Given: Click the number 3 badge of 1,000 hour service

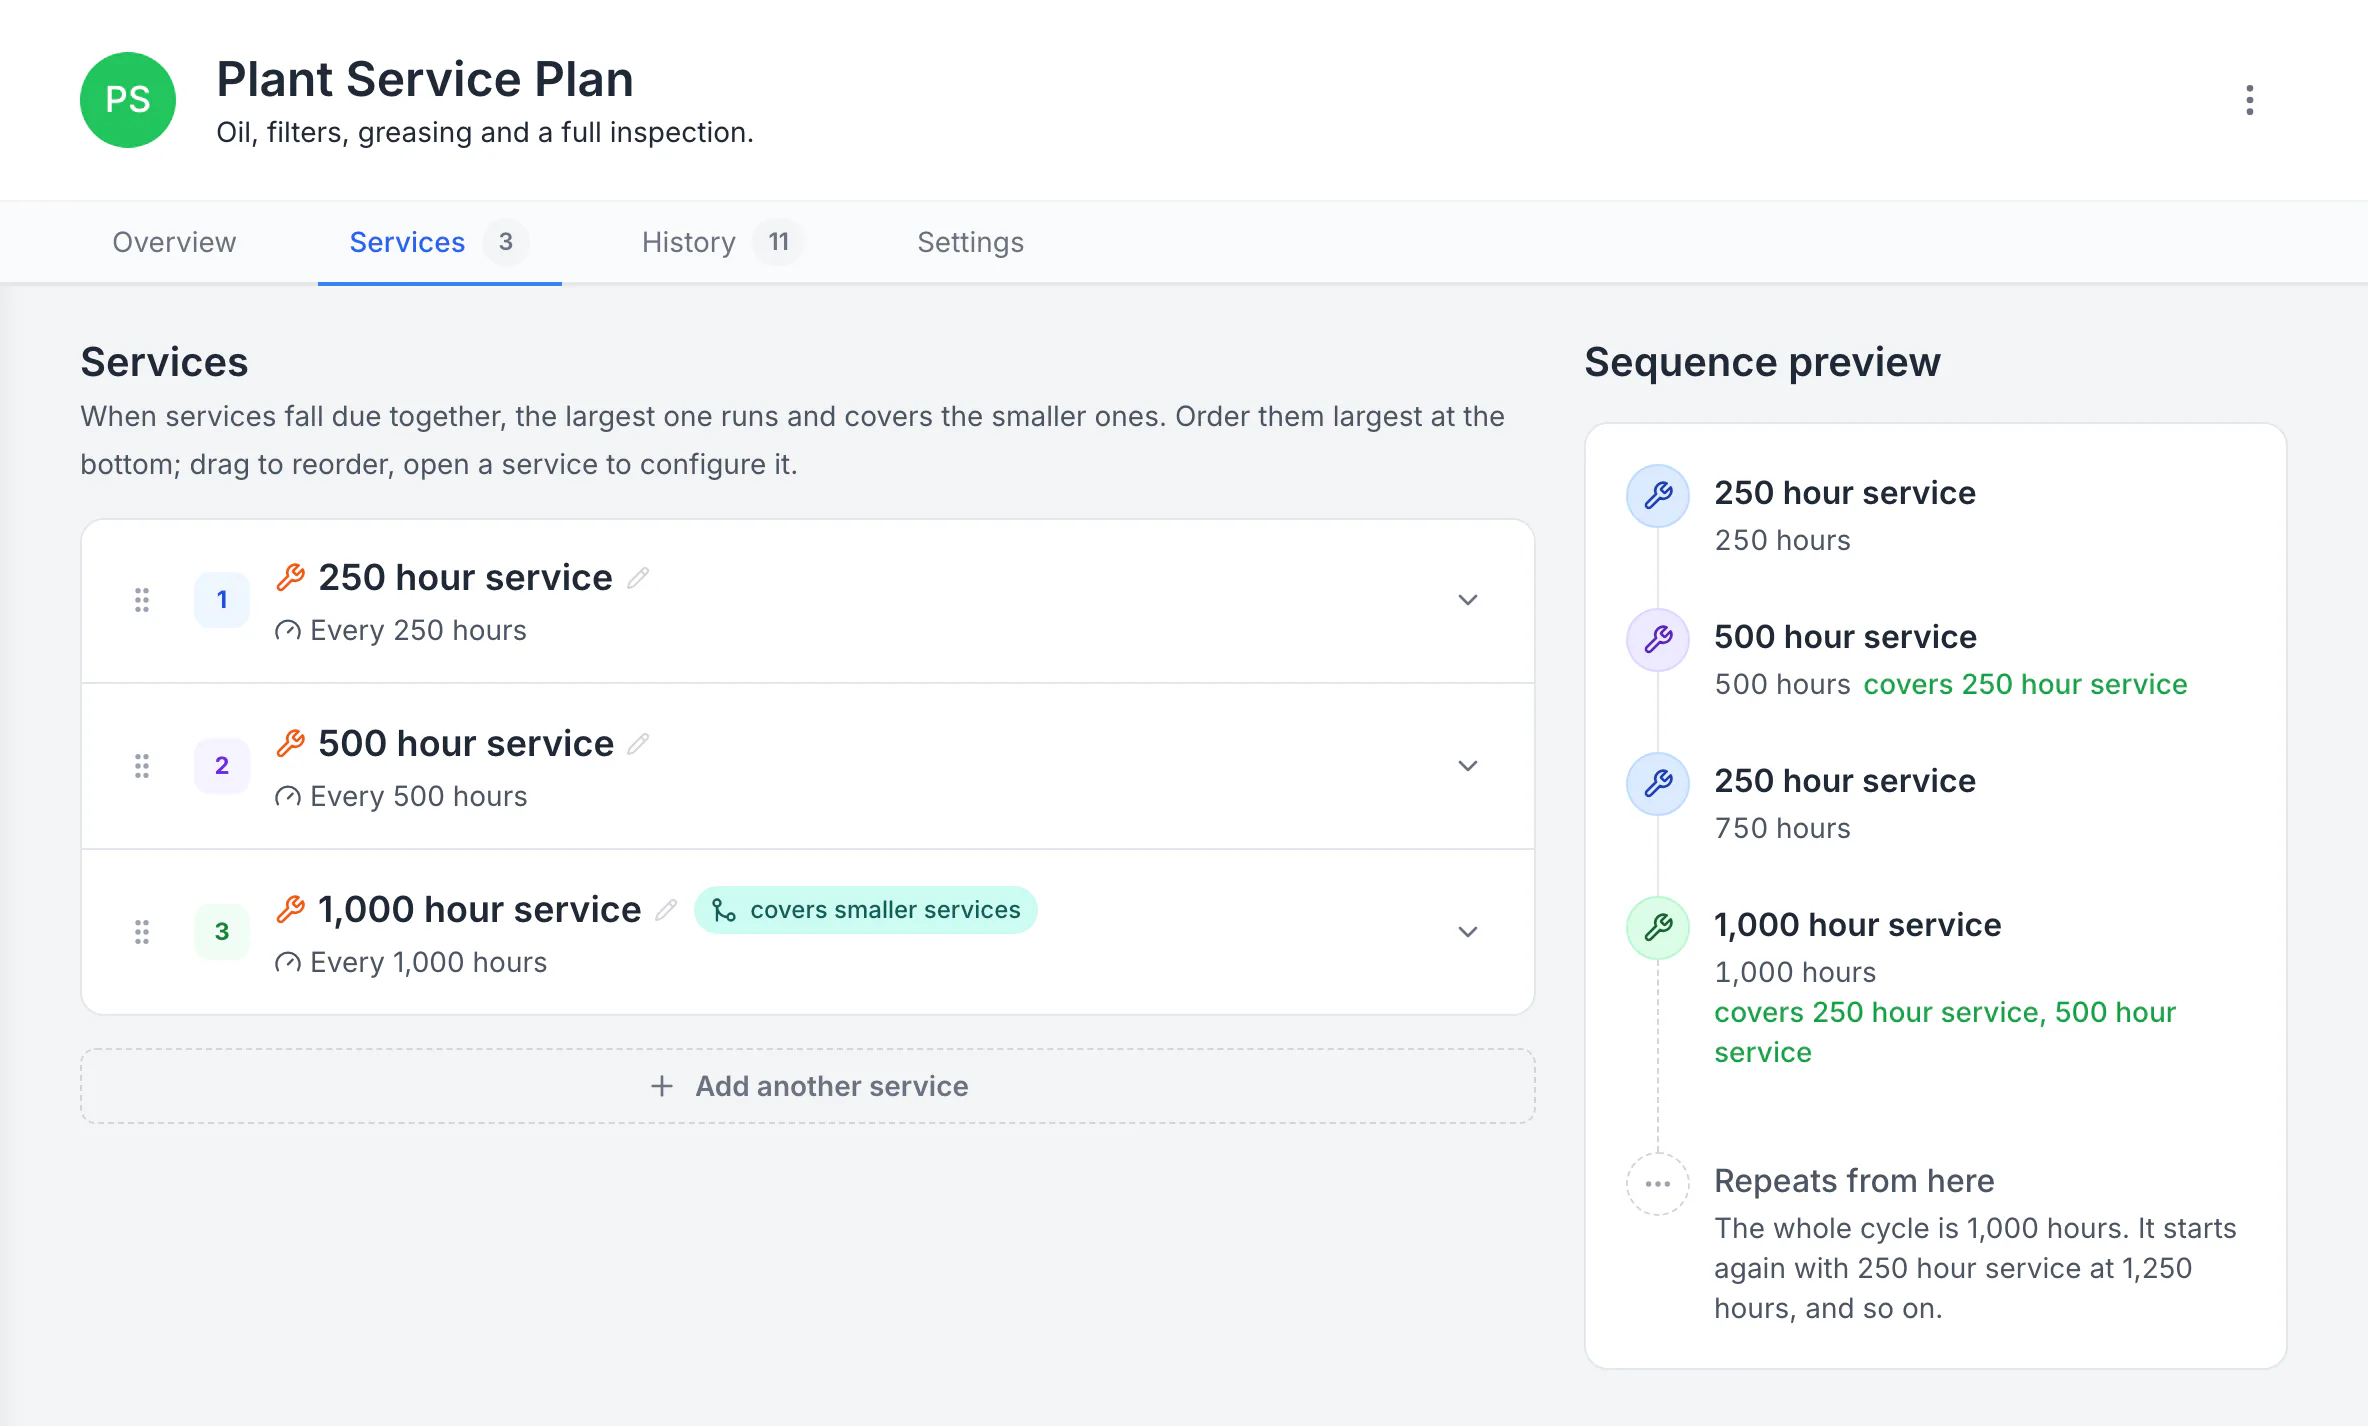Looking at the screenshot, I should pyautogui.click(x=222, y=932).
